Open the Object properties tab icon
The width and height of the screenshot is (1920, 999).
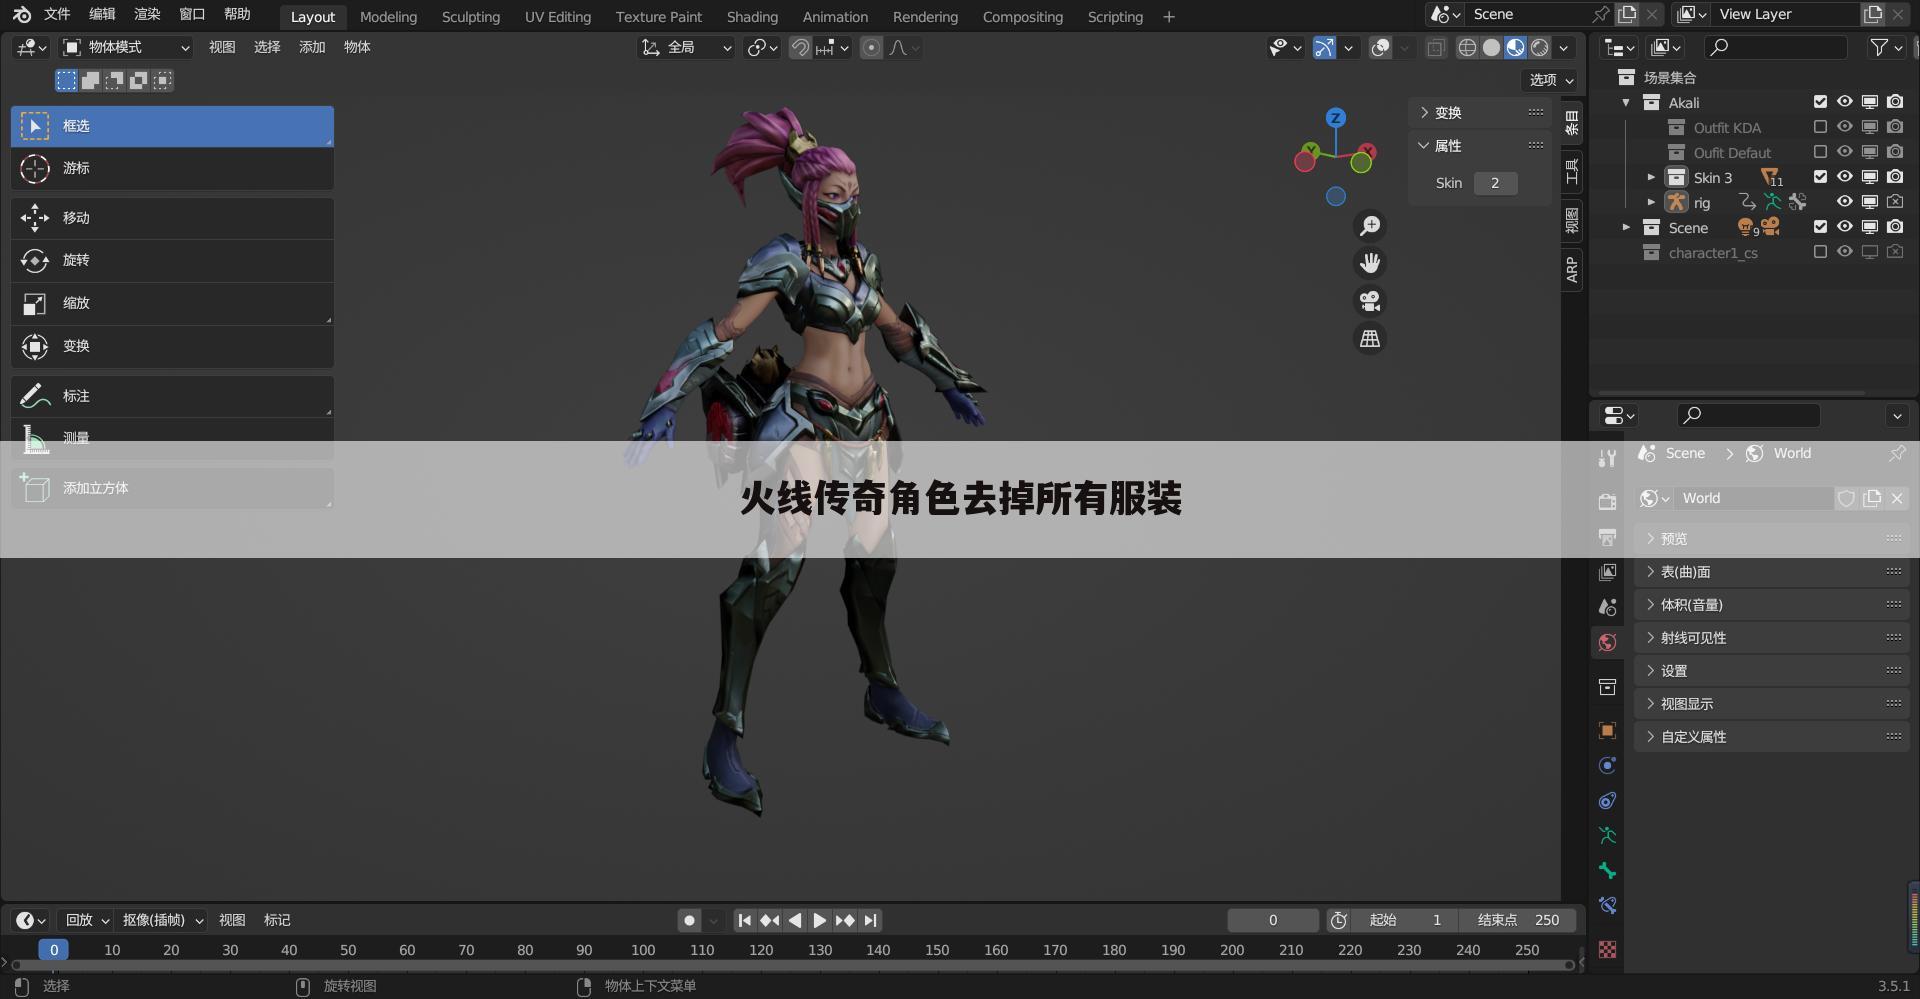[1607, 731]
